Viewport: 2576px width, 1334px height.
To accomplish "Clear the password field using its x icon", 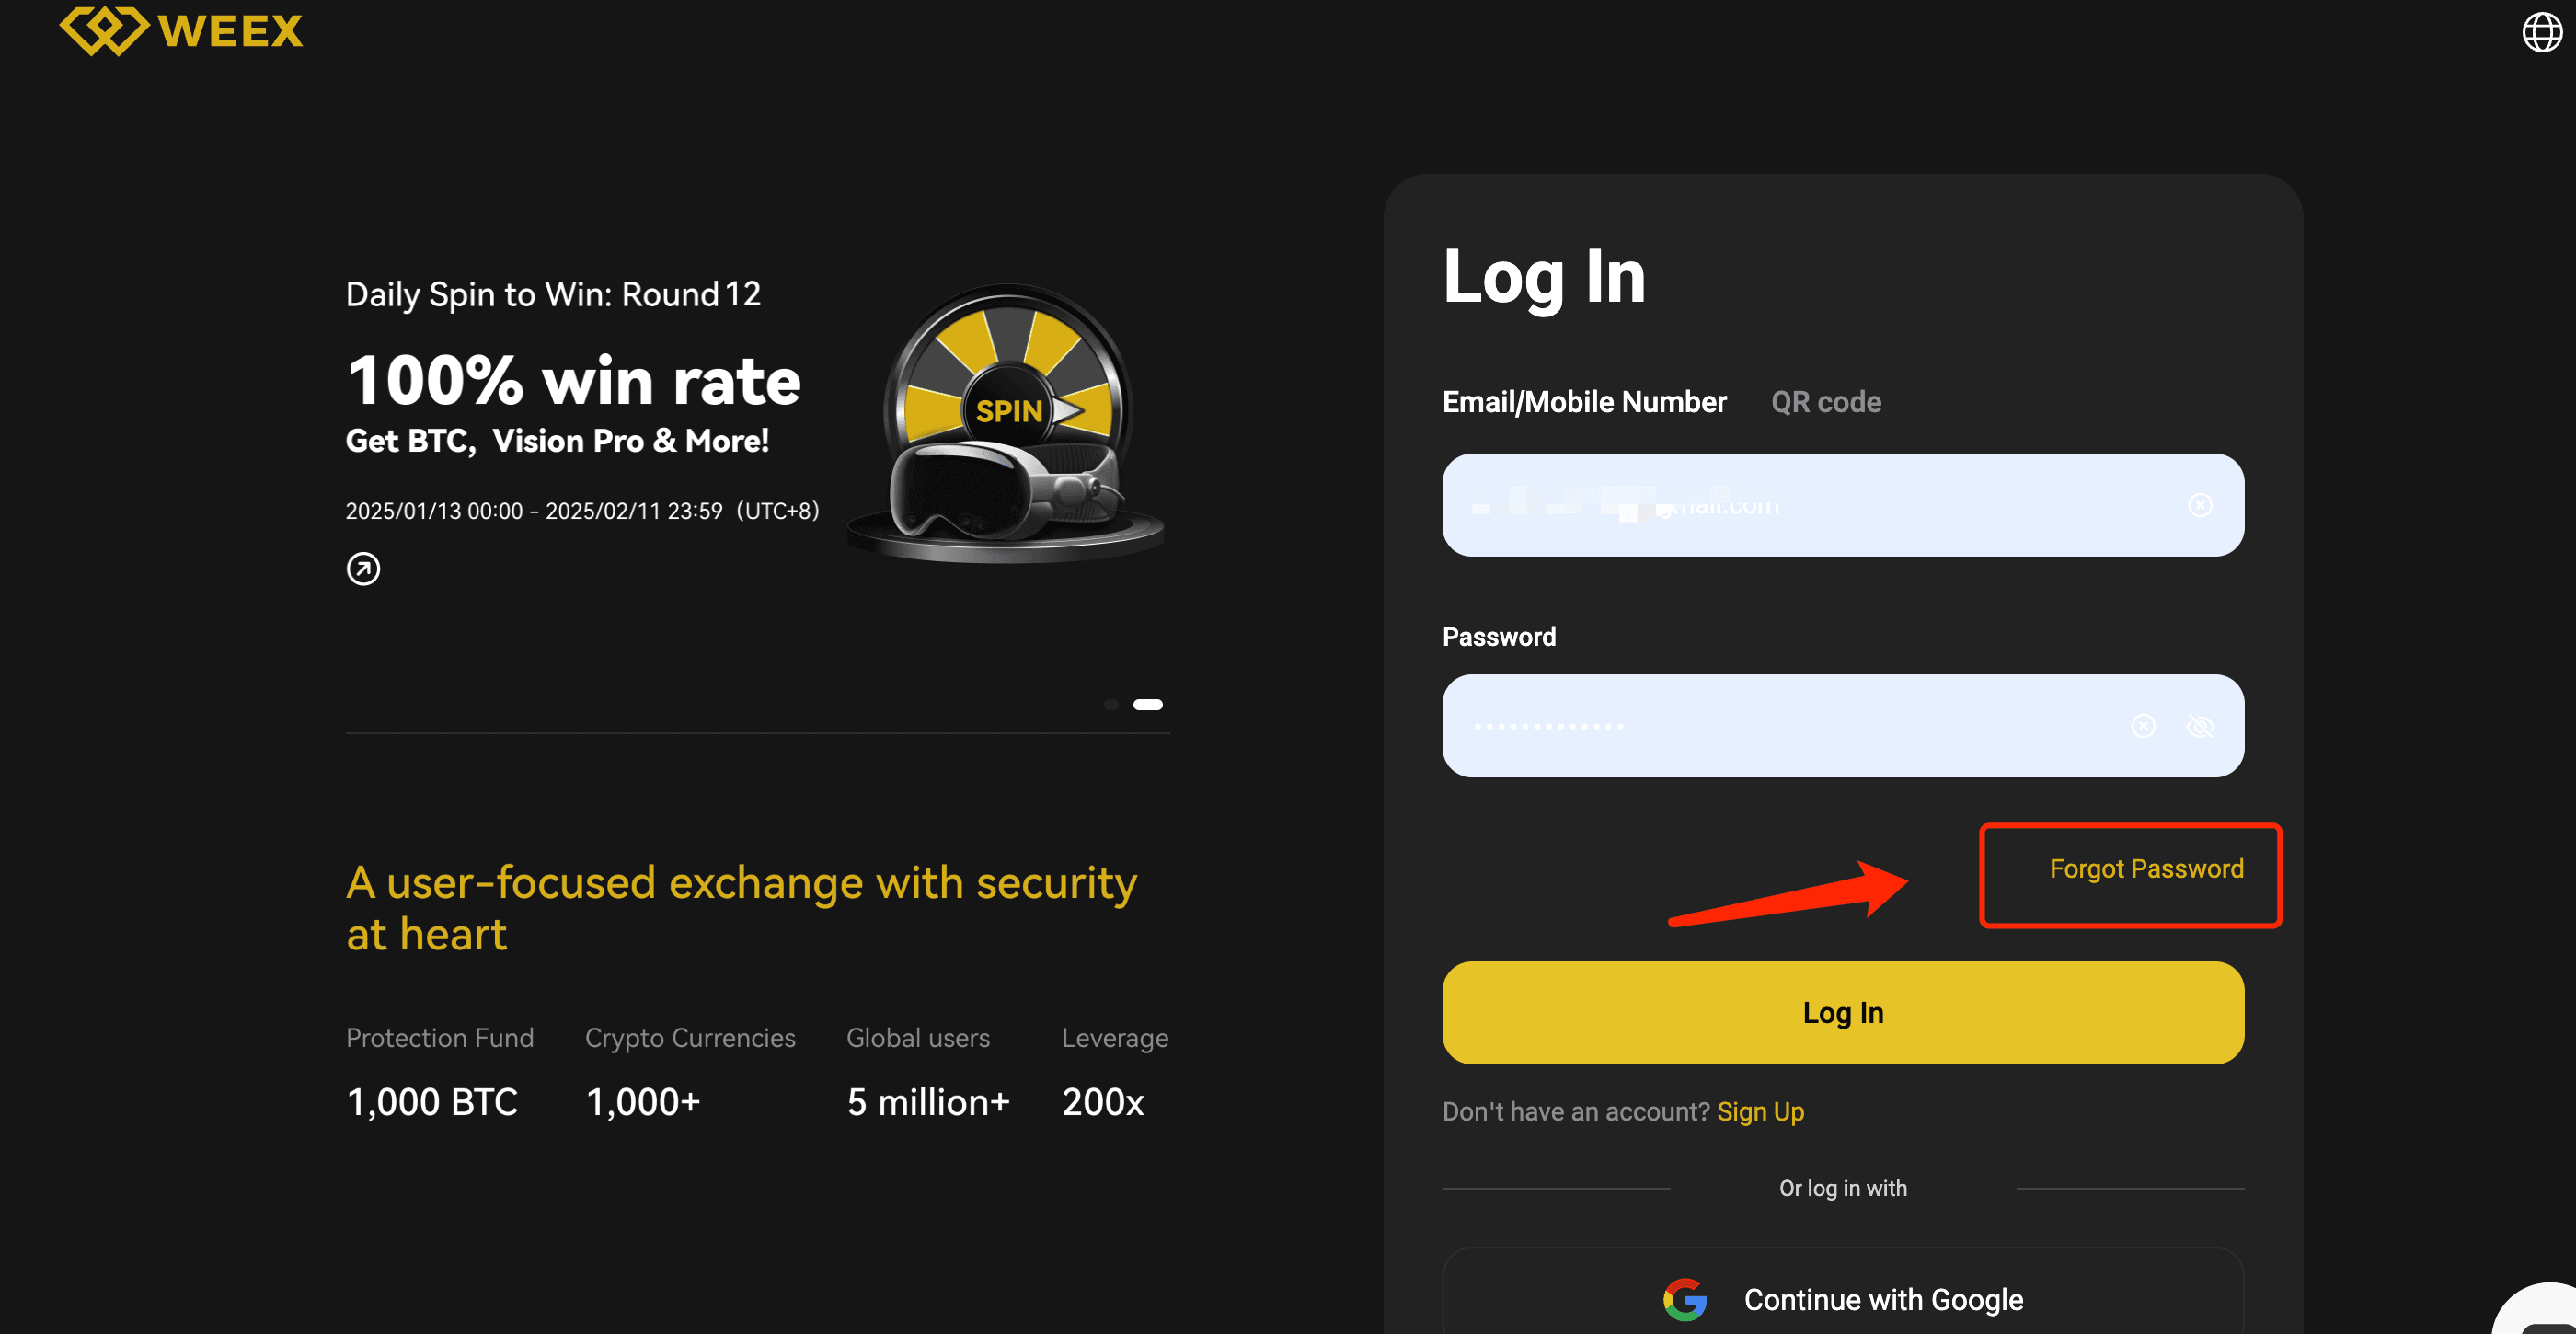I will point(2143,726).
